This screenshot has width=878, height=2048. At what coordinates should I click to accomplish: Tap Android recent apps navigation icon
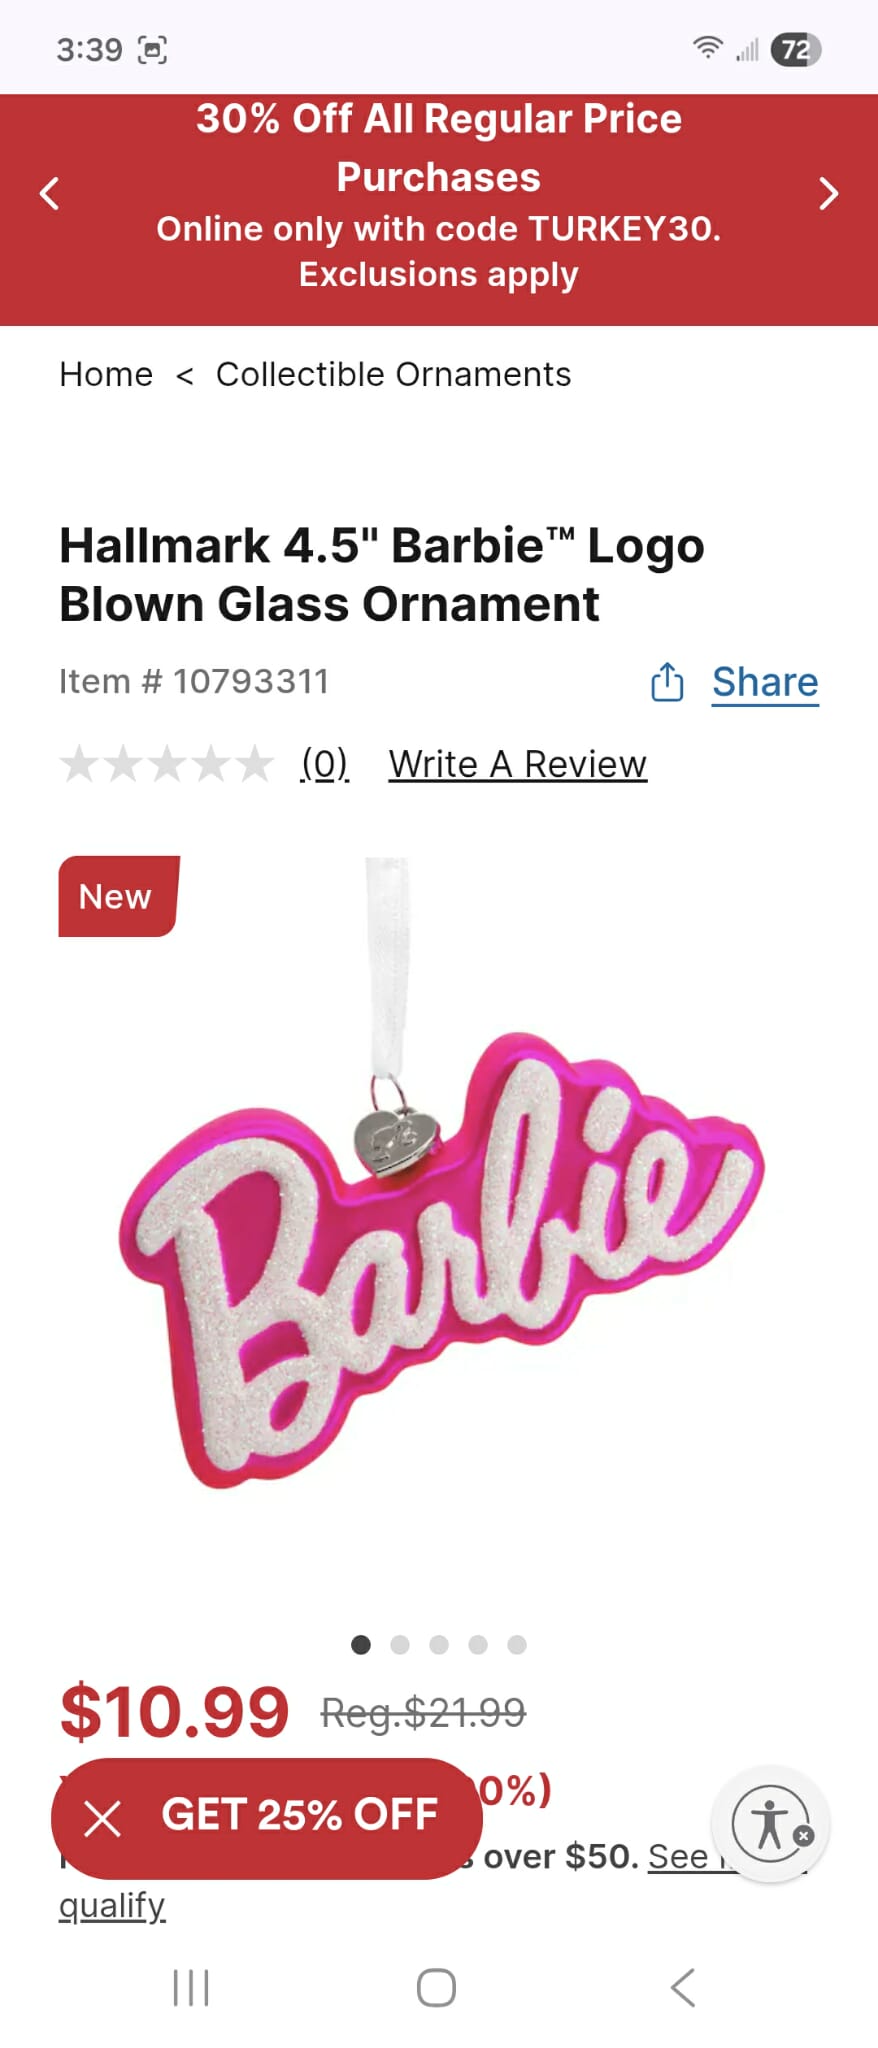click(x=191, y=1987)
